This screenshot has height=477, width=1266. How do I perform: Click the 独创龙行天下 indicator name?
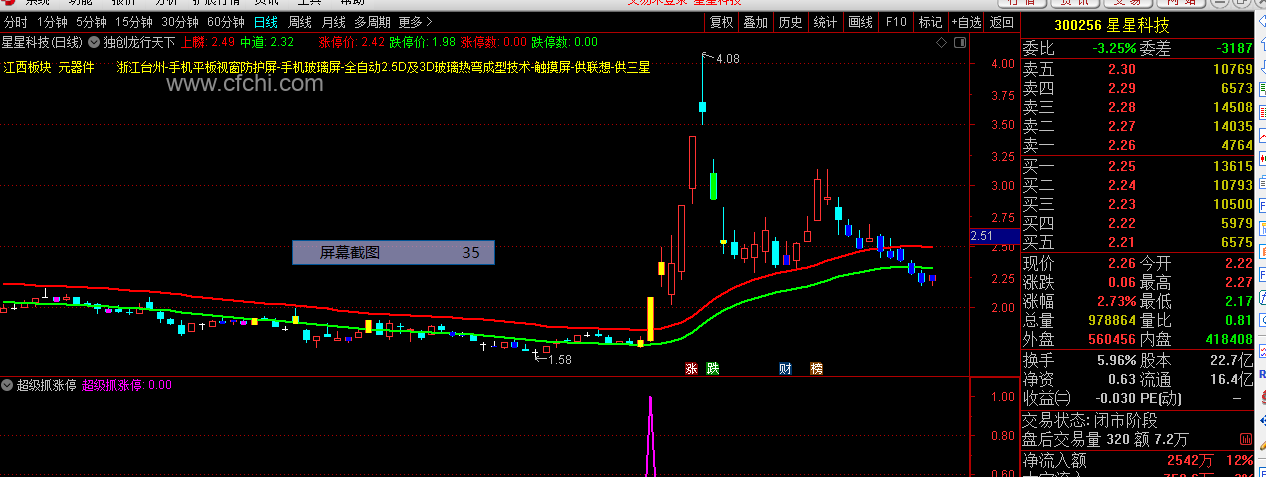[139, 42]
